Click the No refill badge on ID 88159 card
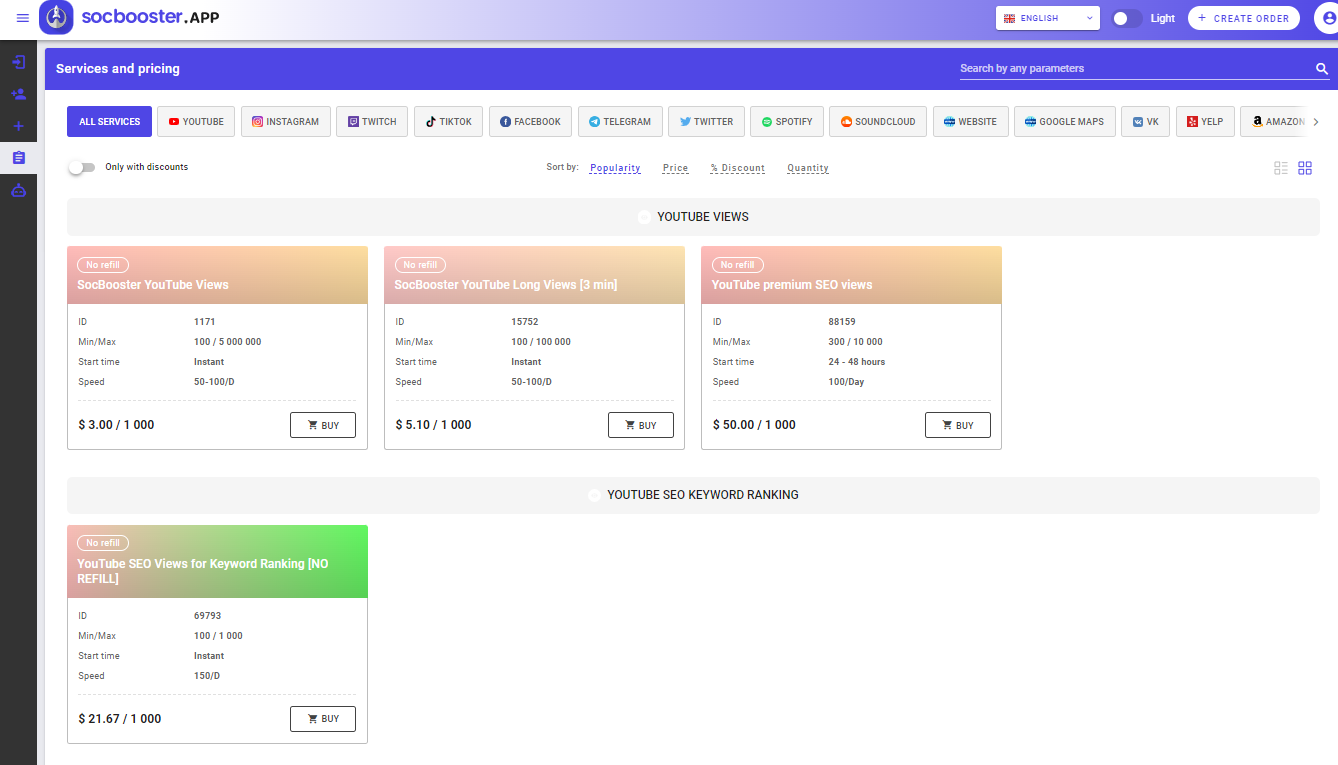Screen dimensions: 1338x765 737,265
